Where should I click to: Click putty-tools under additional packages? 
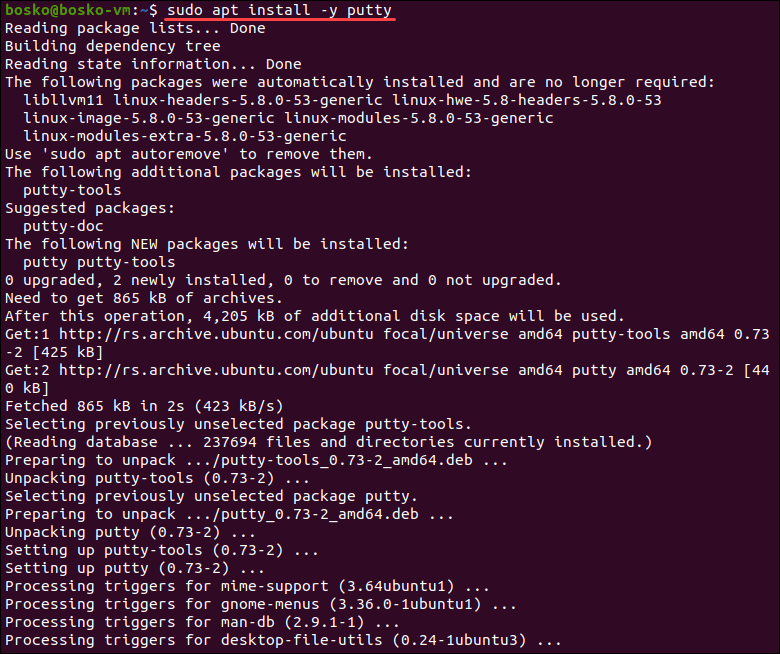(72, 190)
